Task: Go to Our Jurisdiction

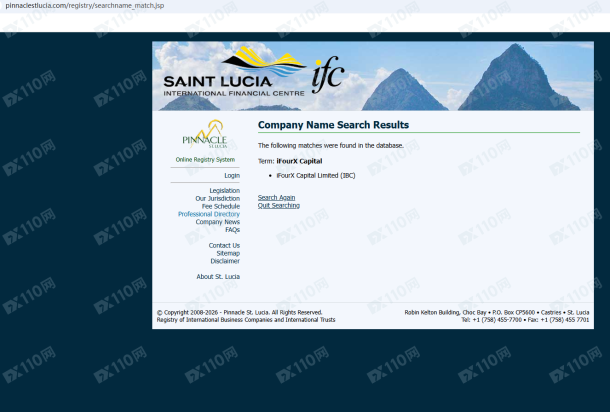Action: click(217, 198)
